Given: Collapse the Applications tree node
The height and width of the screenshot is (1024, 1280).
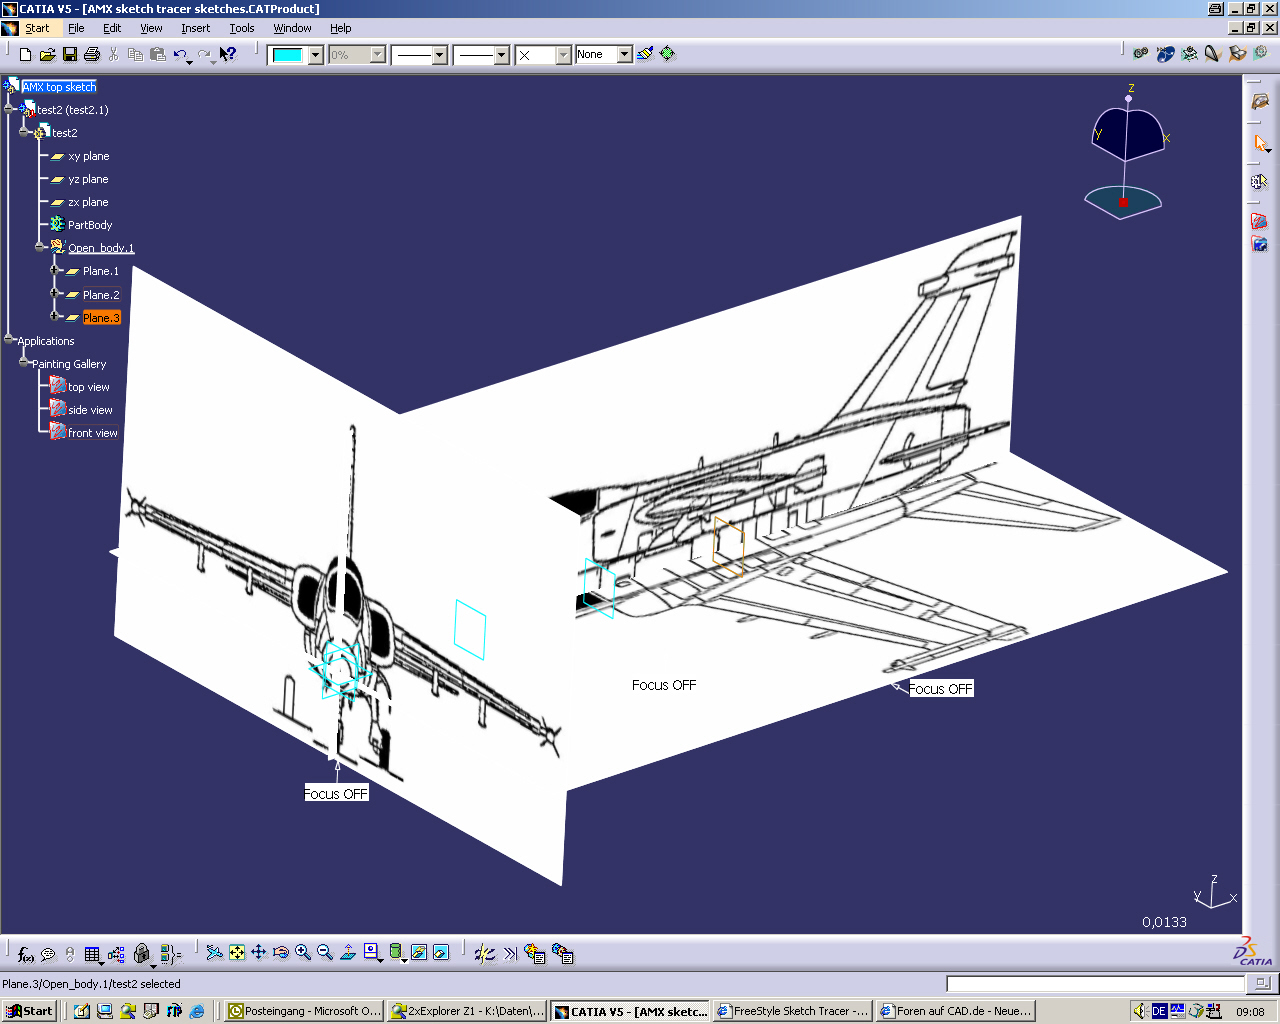Looking at the screenshot, I should click(9, 340).
